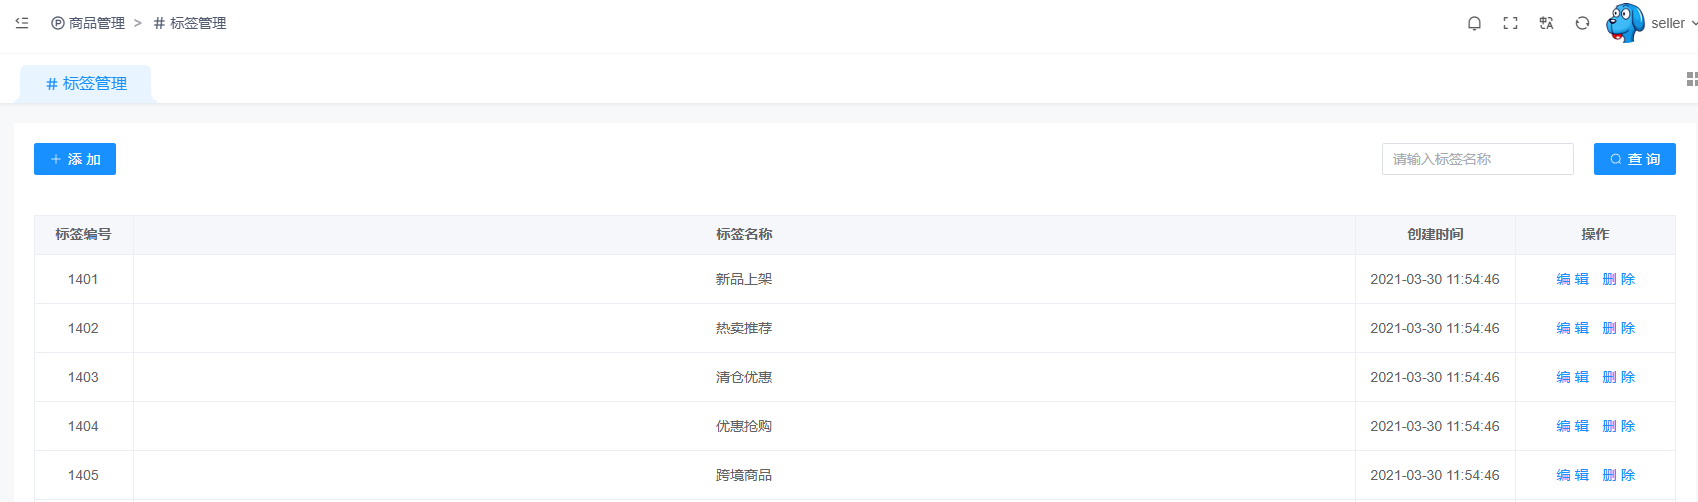1698x502 pixels.
Task: Expand the seller account dropdown
Action: click(1674, 23)
